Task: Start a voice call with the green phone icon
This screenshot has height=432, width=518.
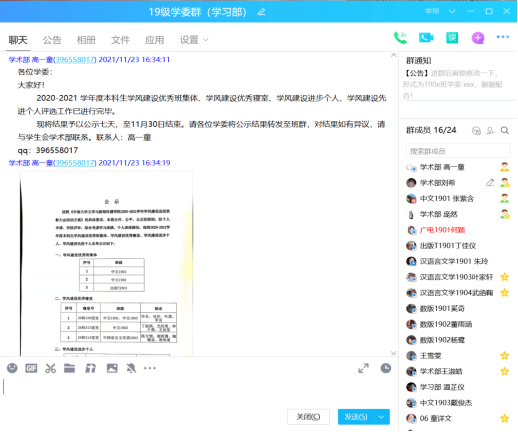Action: 400,38
